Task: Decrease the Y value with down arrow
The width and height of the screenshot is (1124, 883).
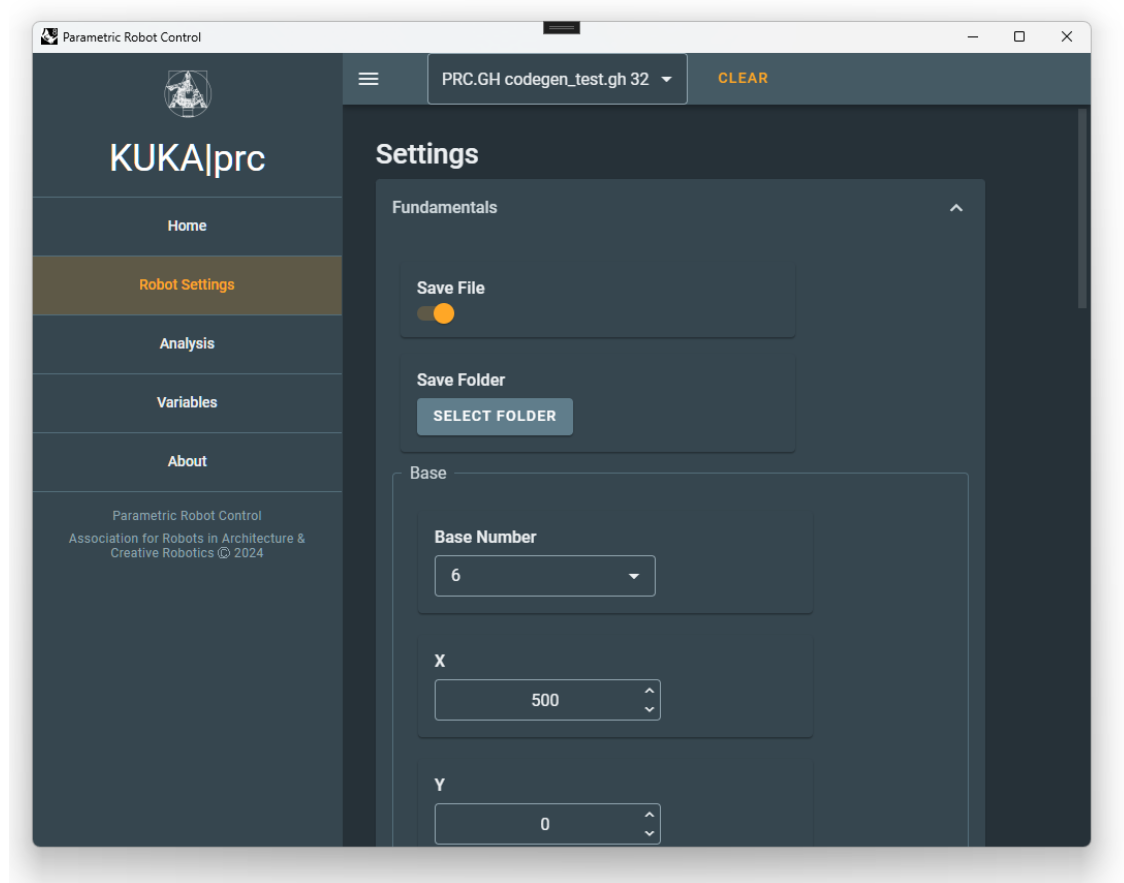Action: coord(649,834)
